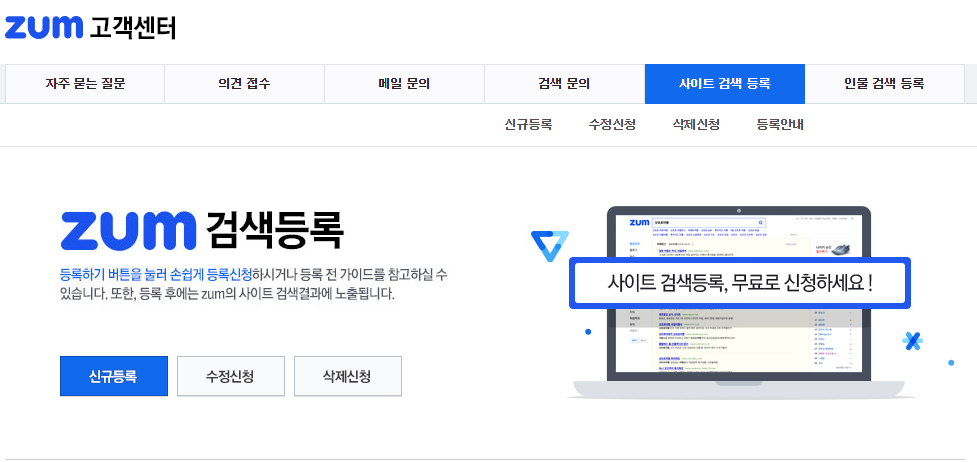Click the blue highlighted 등록하기 버튼을 눌러 text
The image size is (977, 462).
click(x=156, y=274)
